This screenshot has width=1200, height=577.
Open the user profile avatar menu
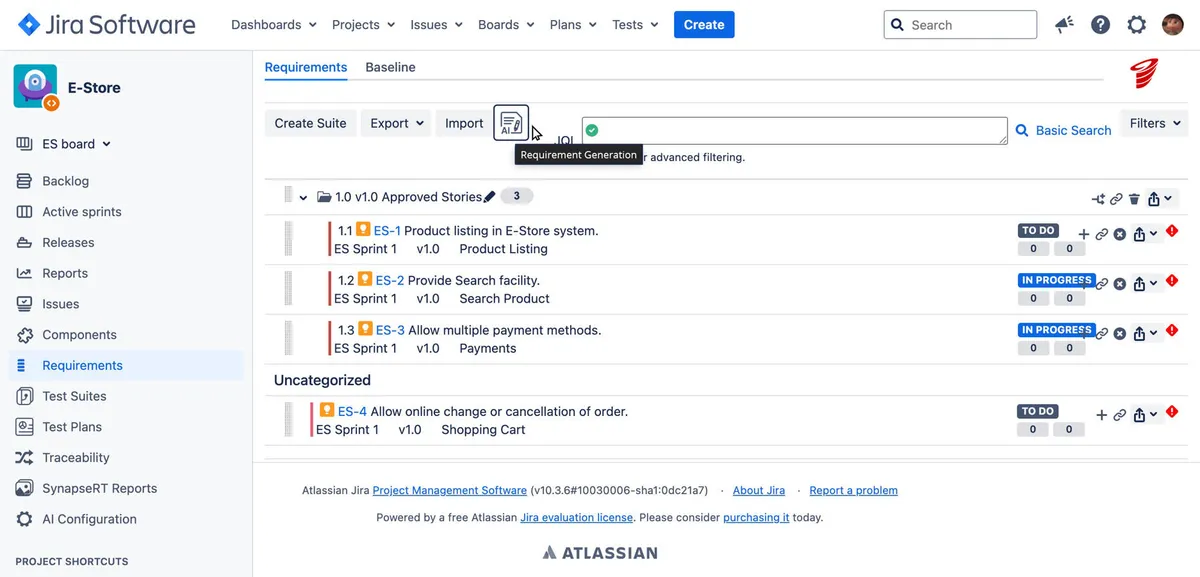click(x=1173, y=25)
